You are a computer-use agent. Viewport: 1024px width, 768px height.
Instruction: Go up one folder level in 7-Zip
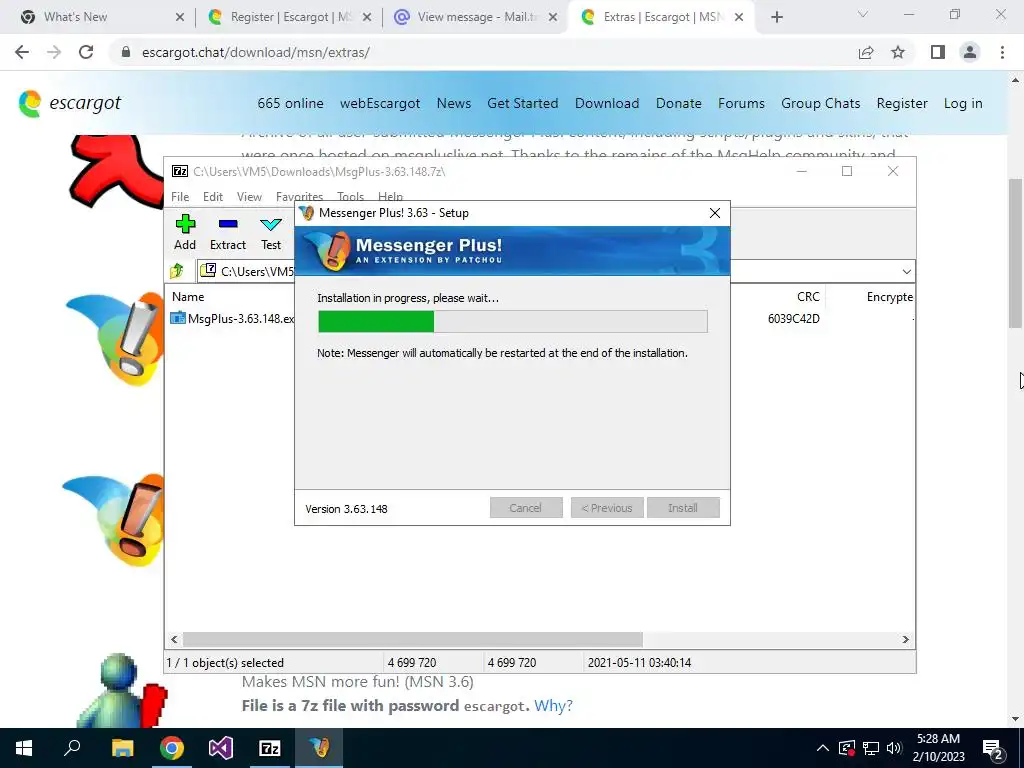pos(177,270)
